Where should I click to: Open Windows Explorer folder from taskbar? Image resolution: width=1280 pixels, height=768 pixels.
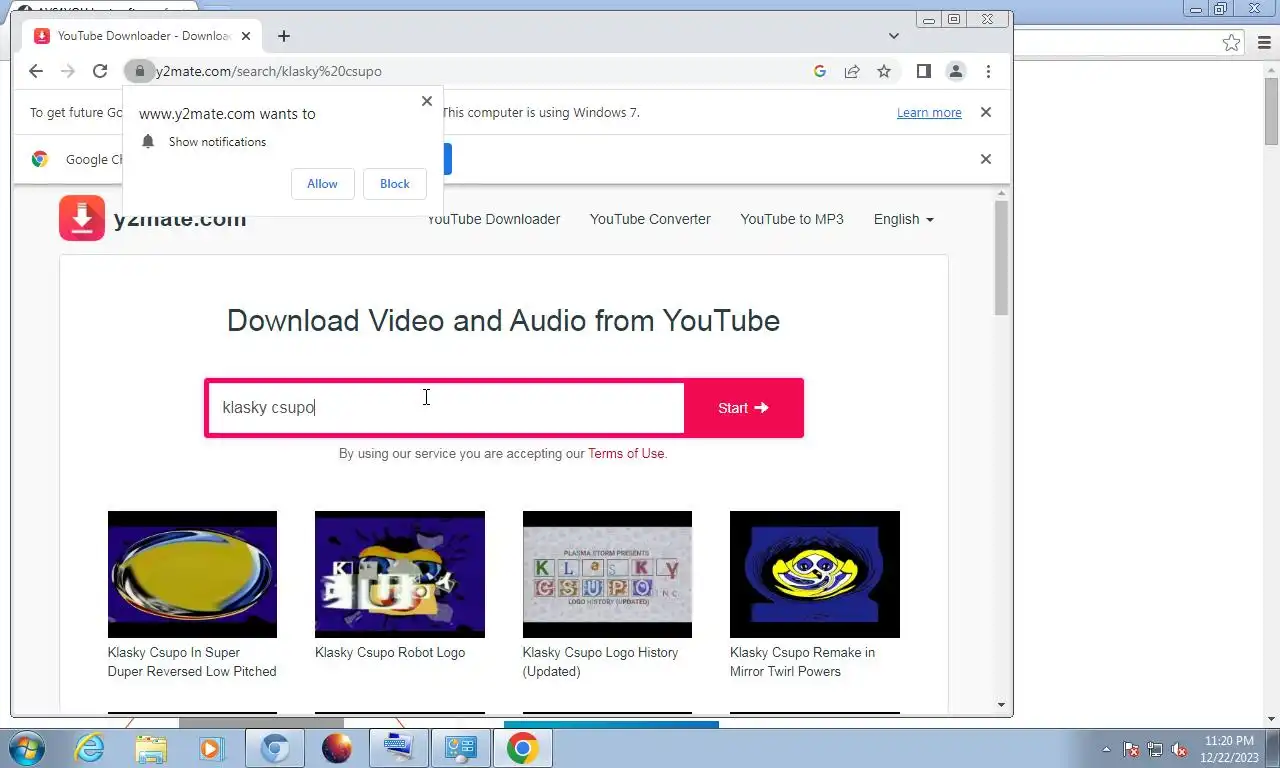151,748
